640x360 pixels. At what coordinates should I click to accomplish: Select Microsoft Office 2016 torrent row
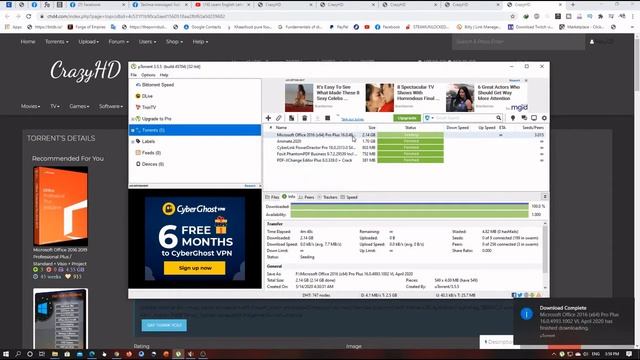pyautogui.click(x=406, y=135)
